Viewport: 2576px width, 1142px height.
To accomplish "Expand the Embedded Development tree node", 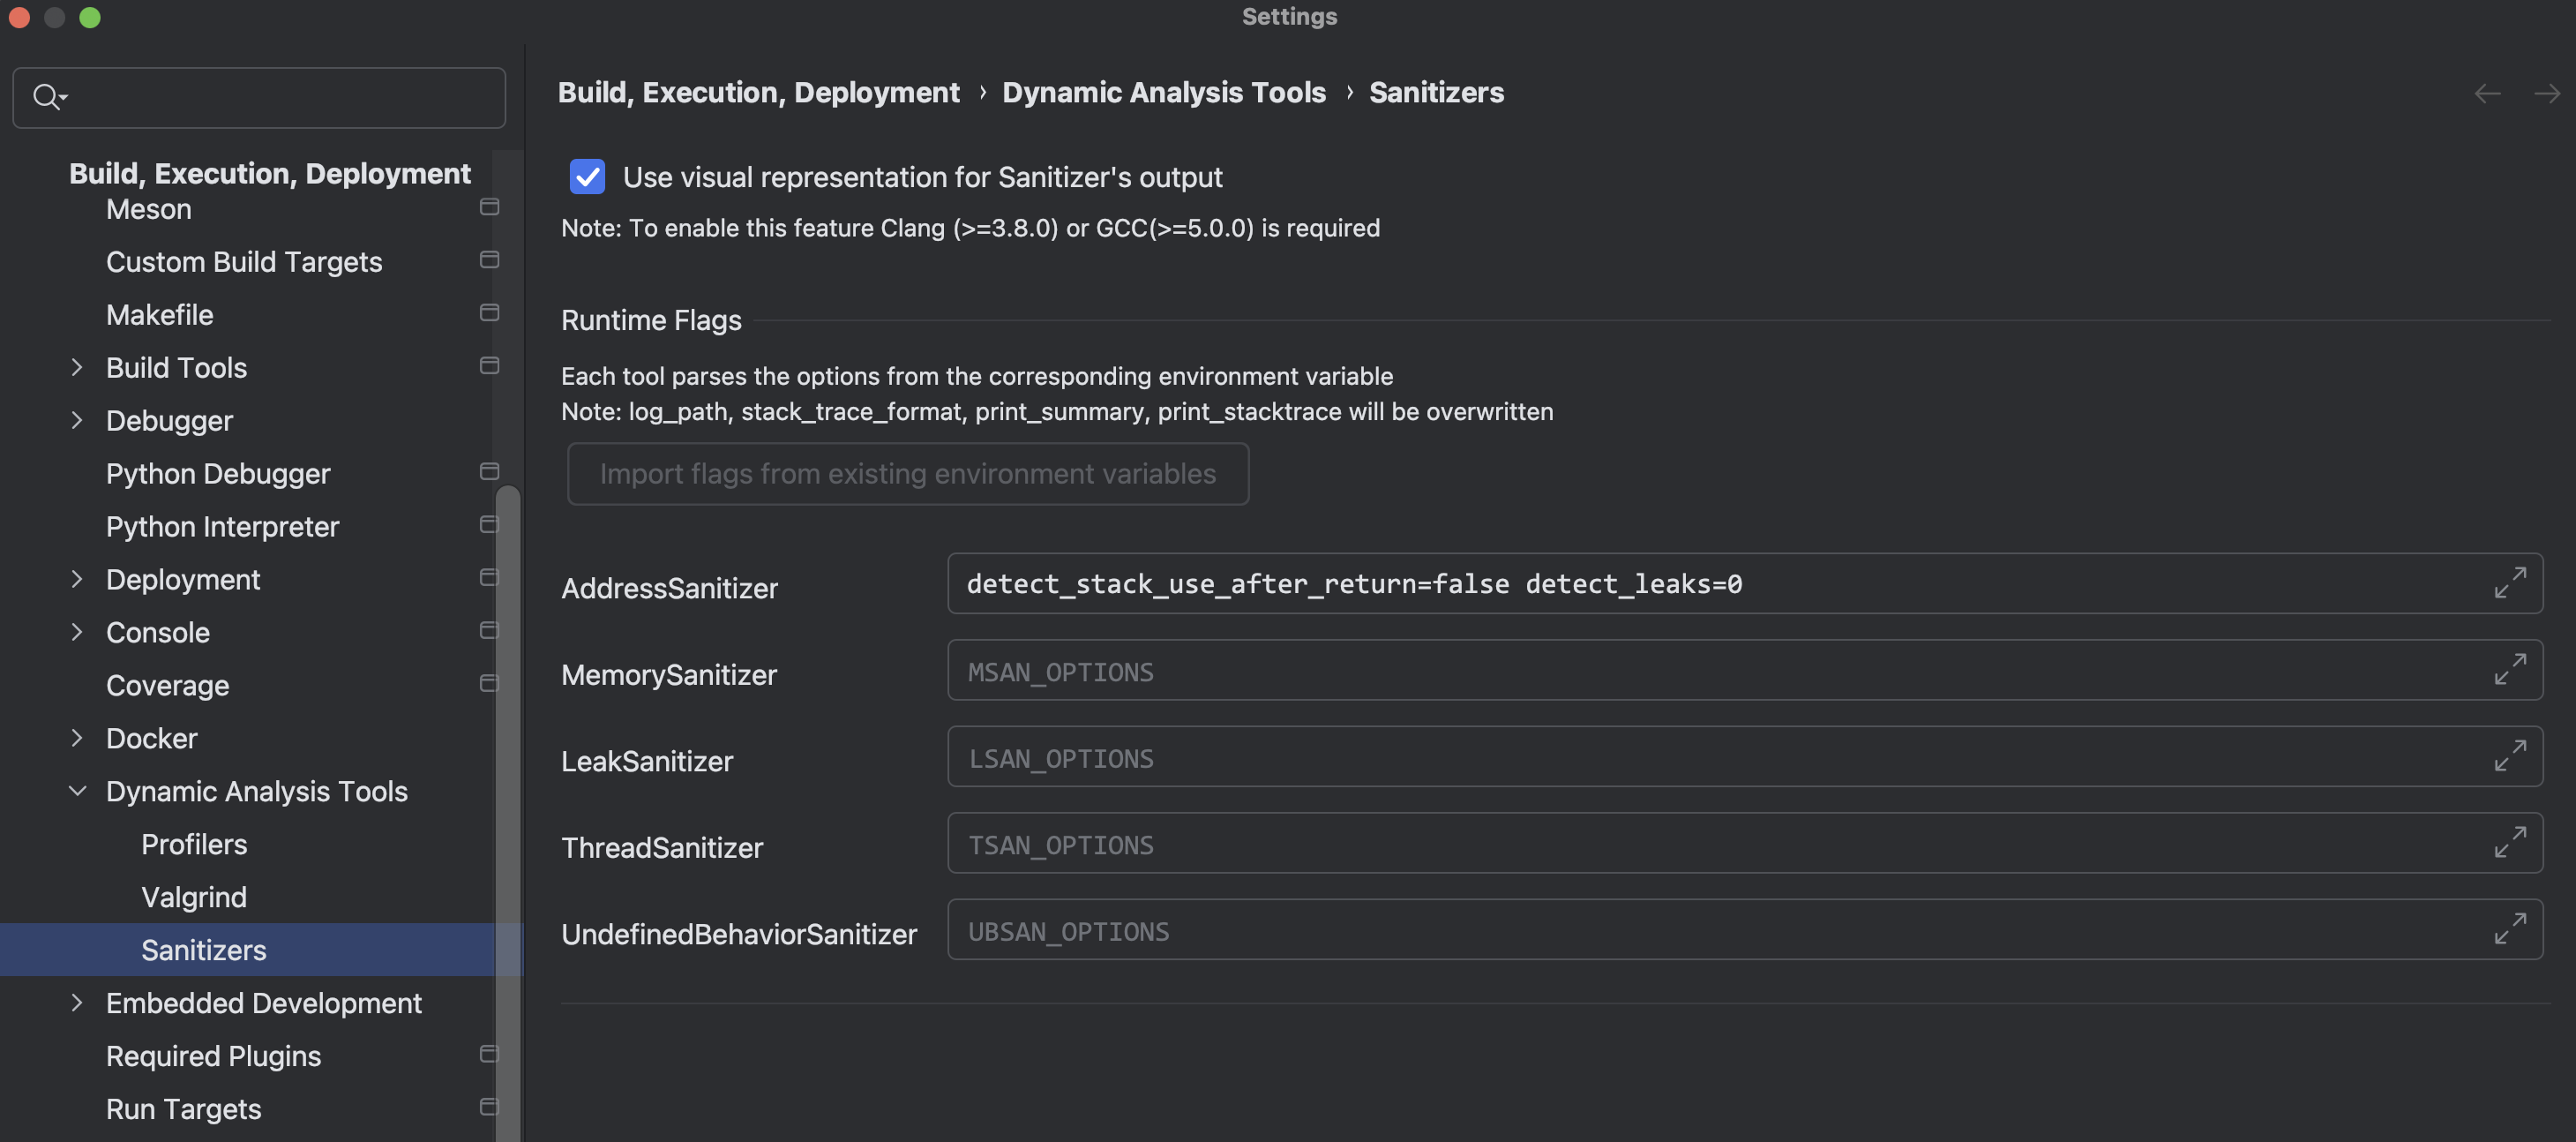I will point(77,1003).
